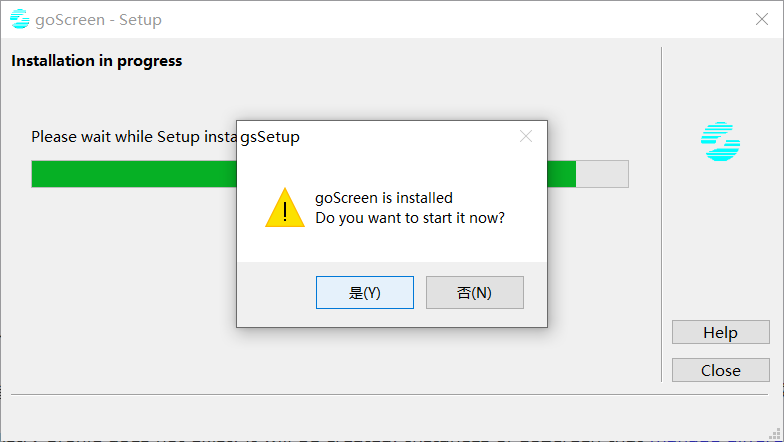Click the "goScreen is installed" message line
The image size is (784, 442).
coord(384,198)
